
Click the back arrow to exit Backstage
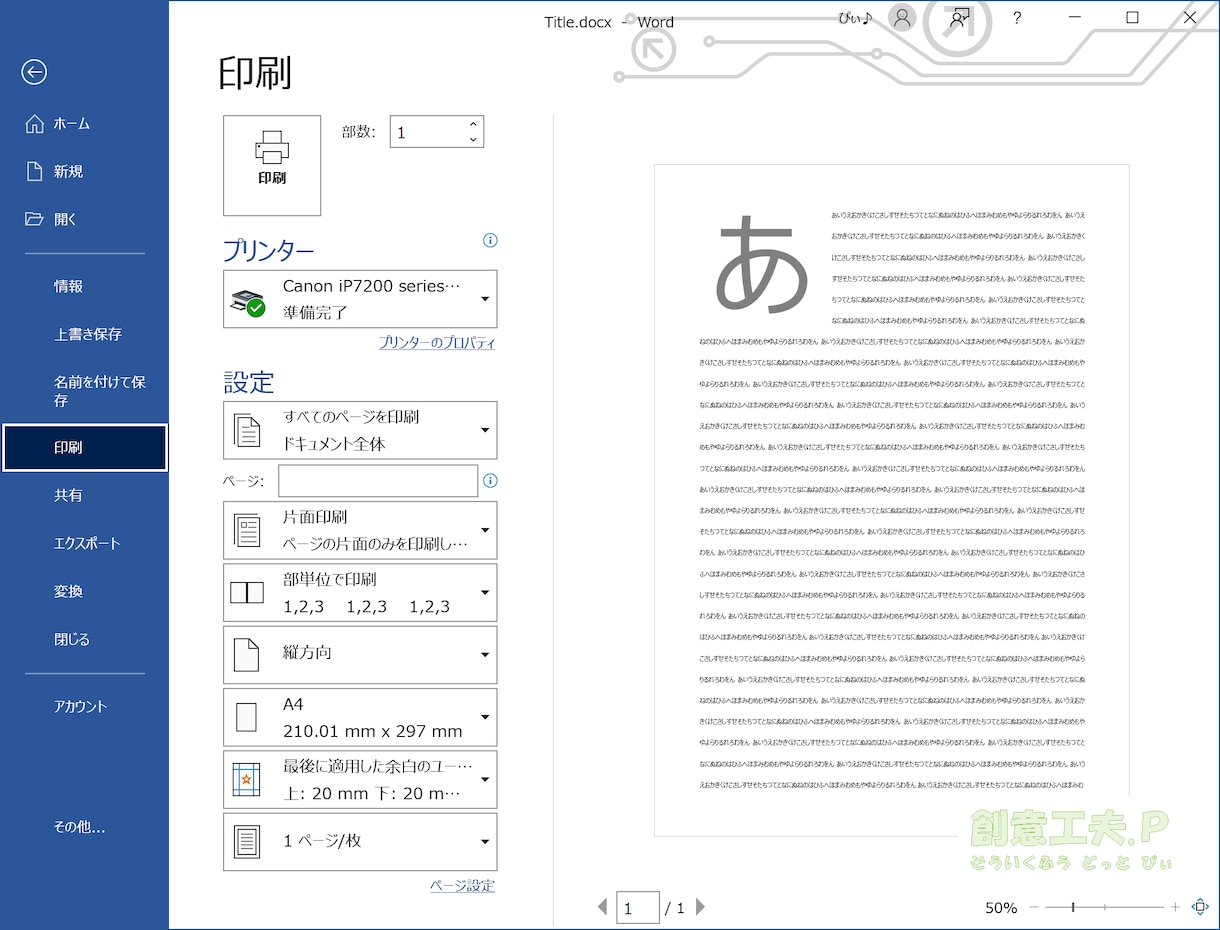[x=34, y=72]
